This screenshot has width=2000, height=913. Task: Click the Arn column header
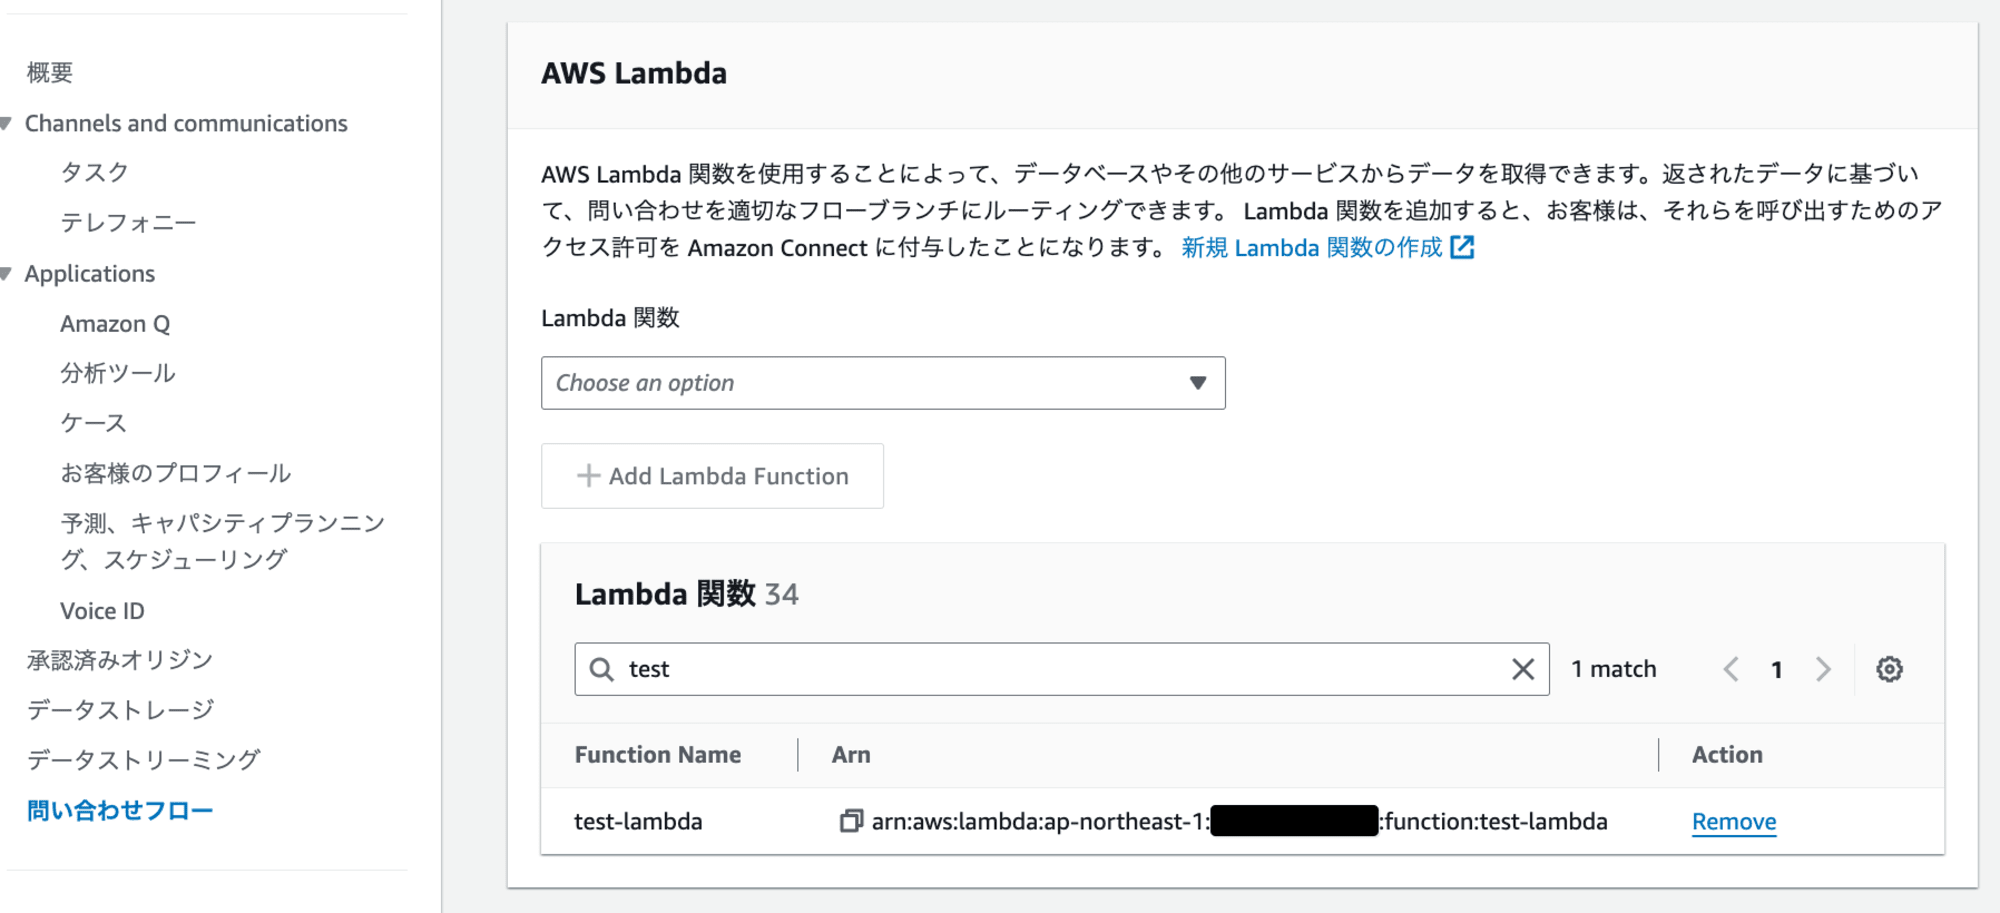(851, 755)
